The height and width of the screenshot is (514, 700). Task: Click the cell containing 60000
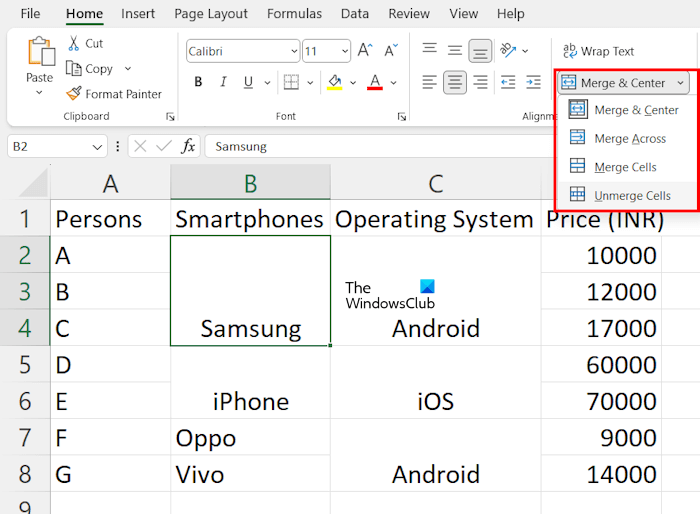(x=601, y=364)
